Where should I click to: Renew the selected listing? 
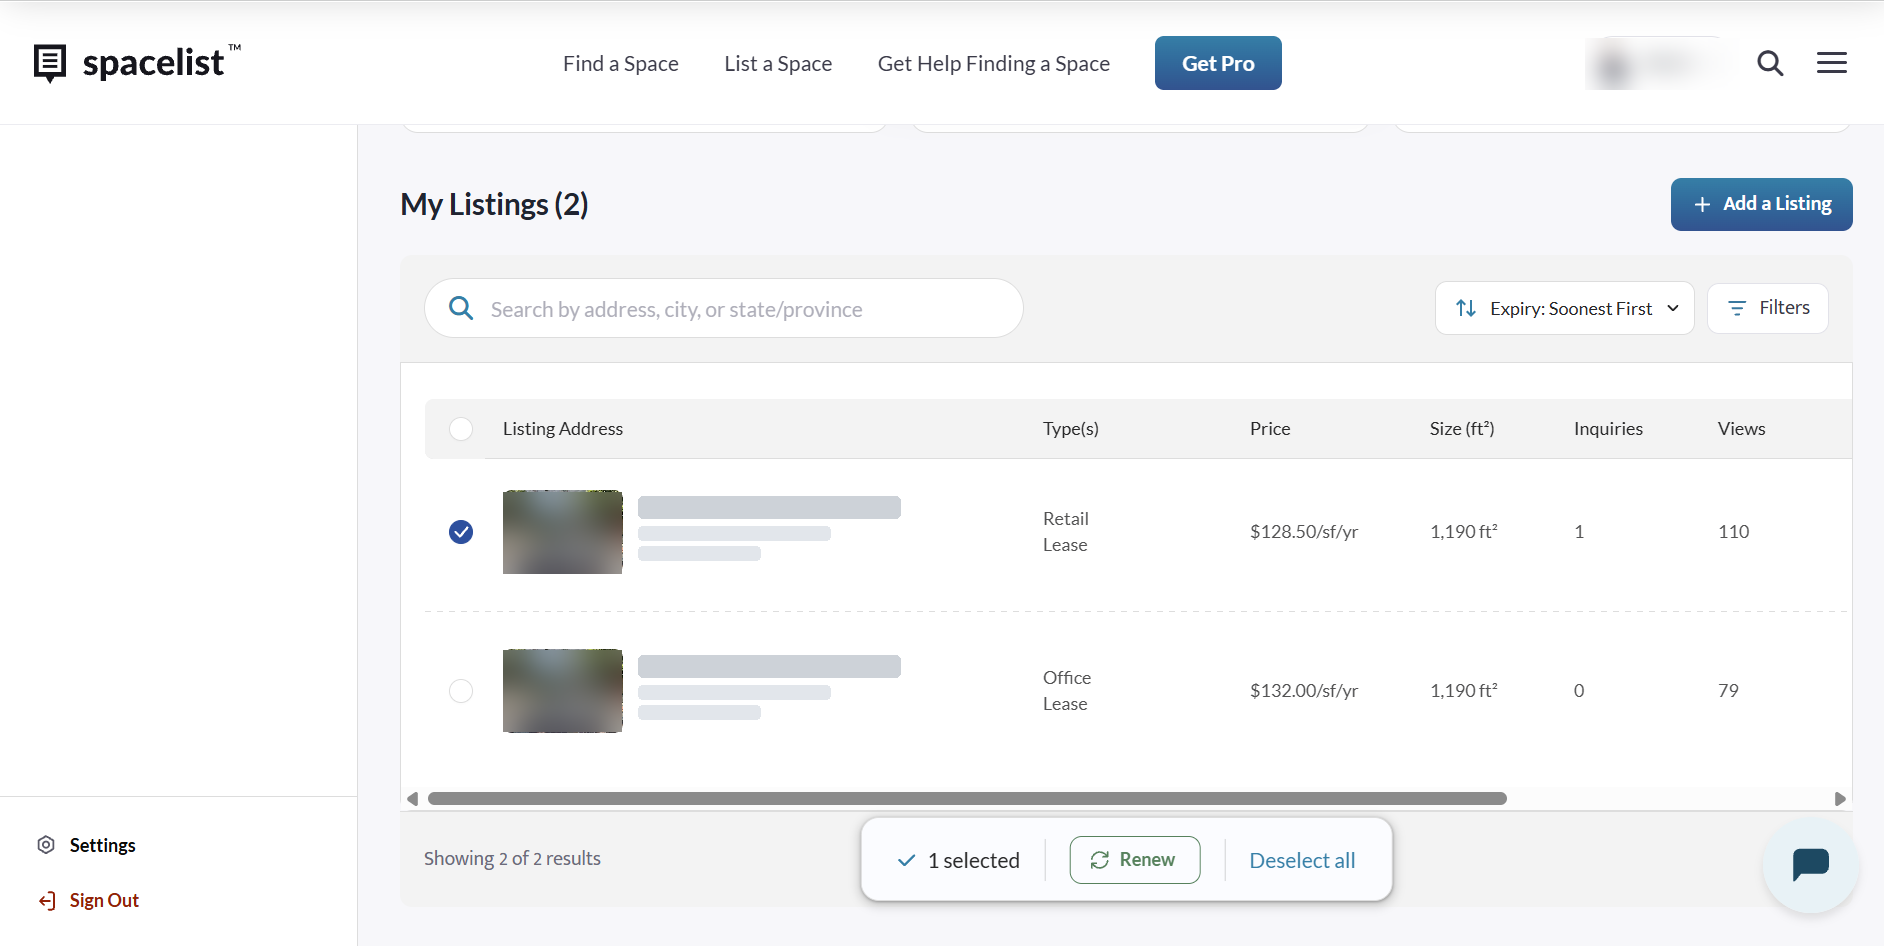[x=1134, y=860]
